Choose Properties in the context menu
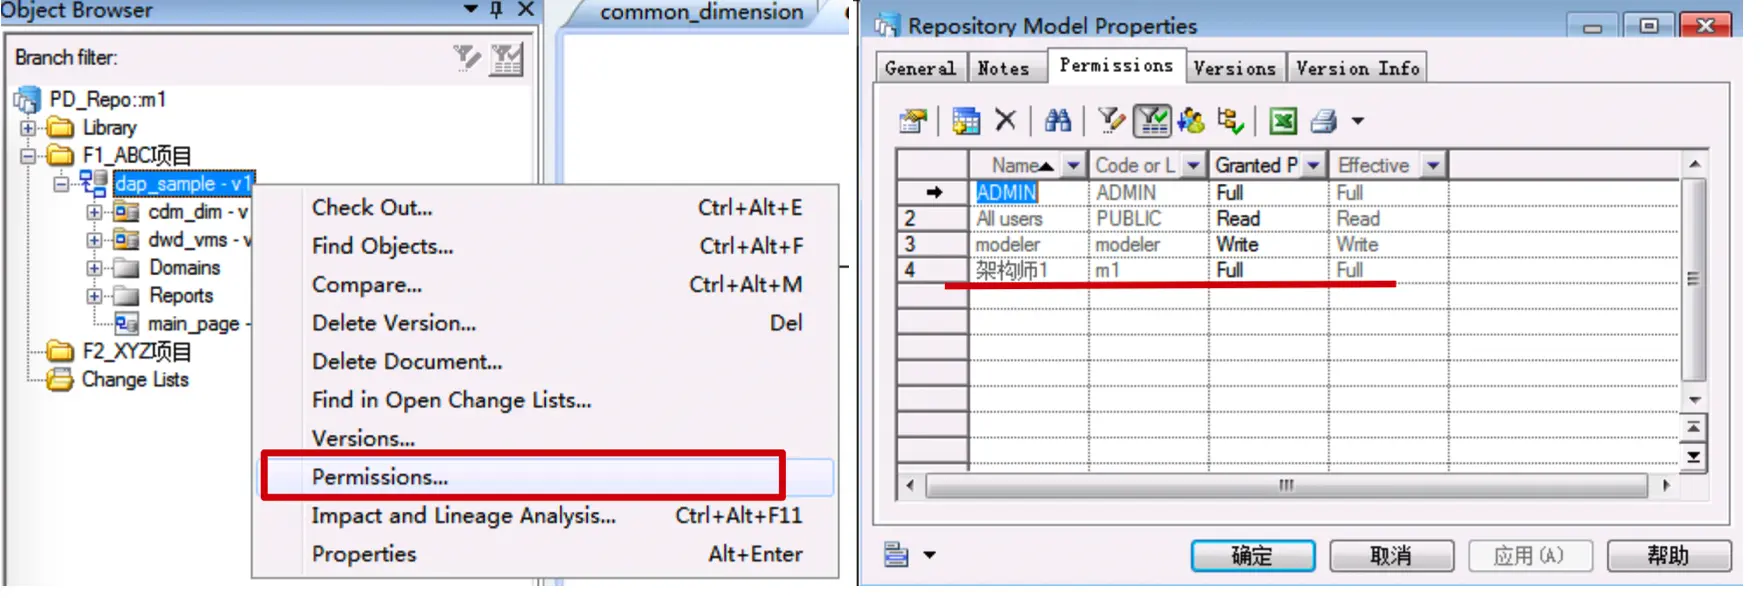The width and height of the screenshot is (1764, 598). (x=547, y=554)
